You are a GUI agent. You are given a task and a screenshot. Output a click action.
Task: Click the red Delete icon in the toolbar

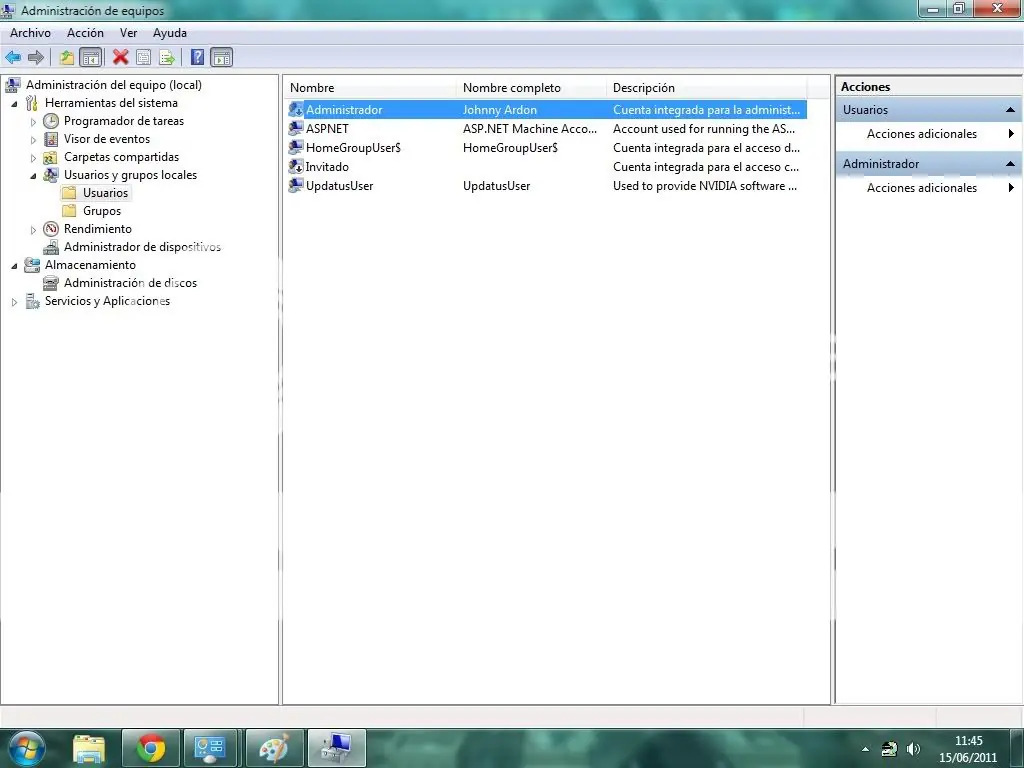pos(121,58)
